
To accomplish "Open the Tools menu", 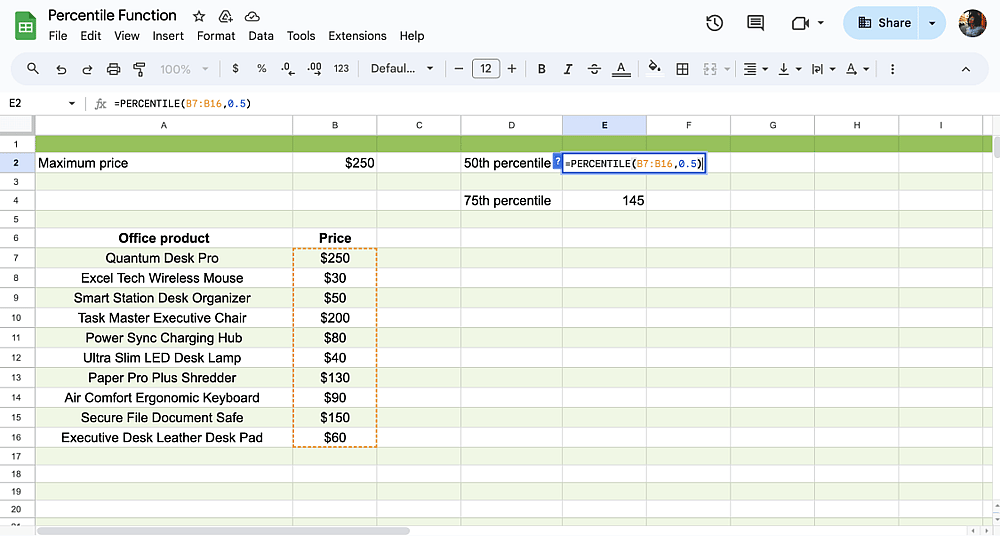I will tap(301, 36).
